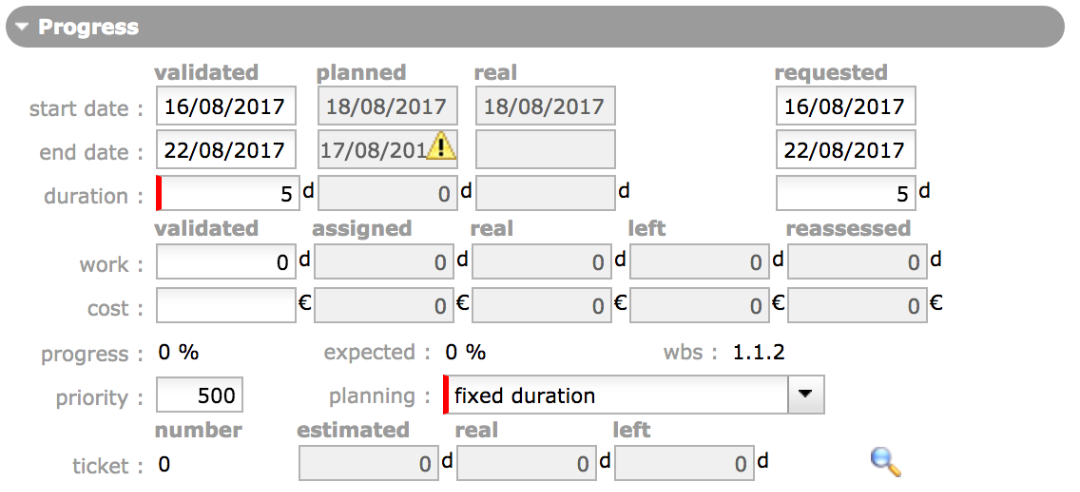The image size is (1080, 492).
Task: Click the left cost field
Action: (700, 306)
